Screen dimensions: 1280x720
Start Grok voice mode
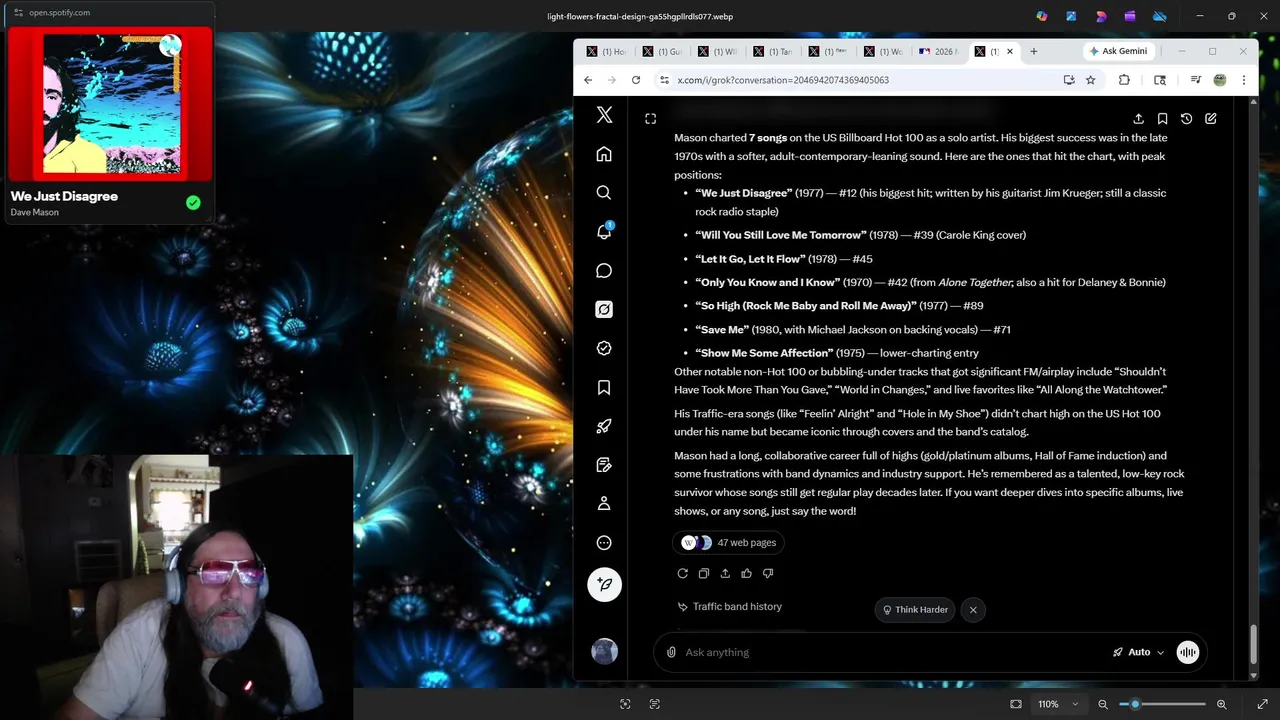pyautogui.click(x=1188, y=652)
